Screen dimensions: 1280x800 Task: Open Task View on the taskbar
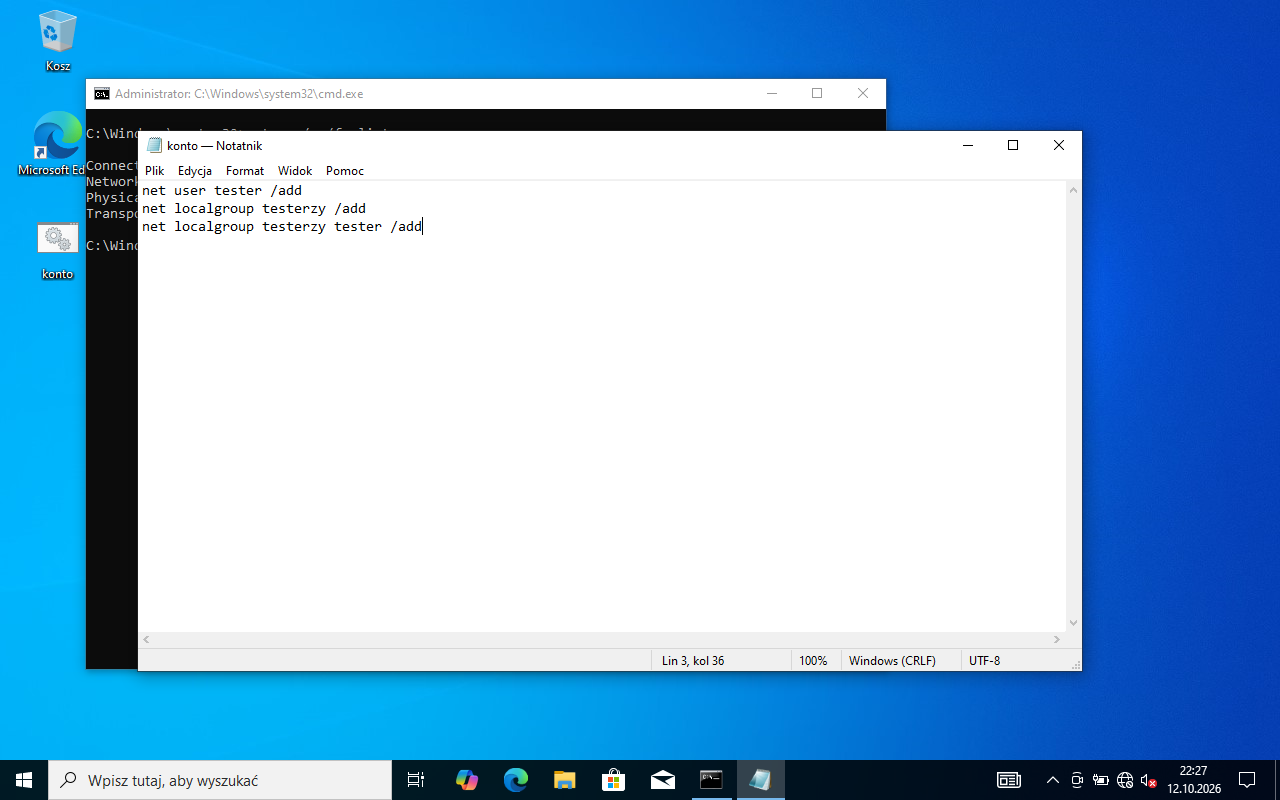point(416,780)
